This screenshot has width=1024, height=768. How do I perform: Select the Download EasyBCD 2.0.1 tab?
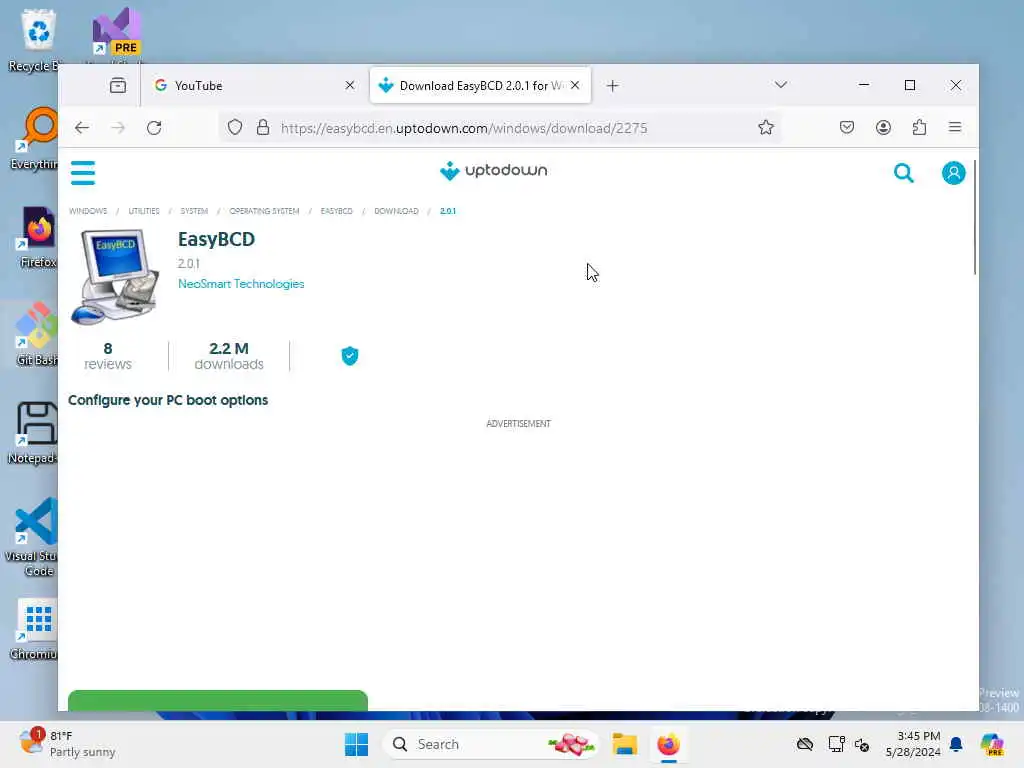coord(480,86)
